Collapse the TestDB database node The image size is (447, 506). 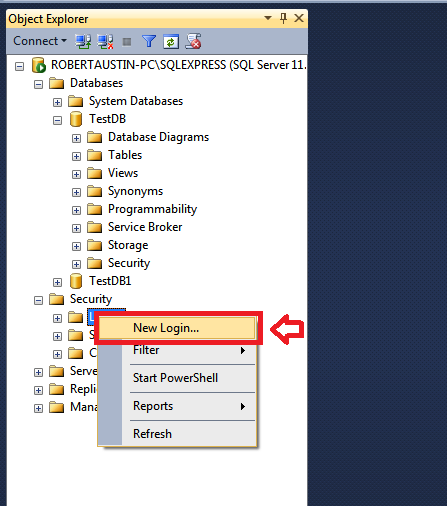(x=57, y=120)
